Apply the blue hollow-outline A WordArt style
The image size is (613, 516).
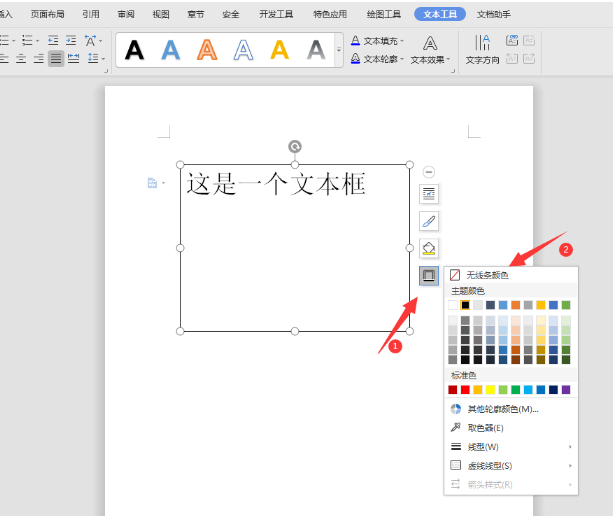pyautogui.click(x=244, y=50)
